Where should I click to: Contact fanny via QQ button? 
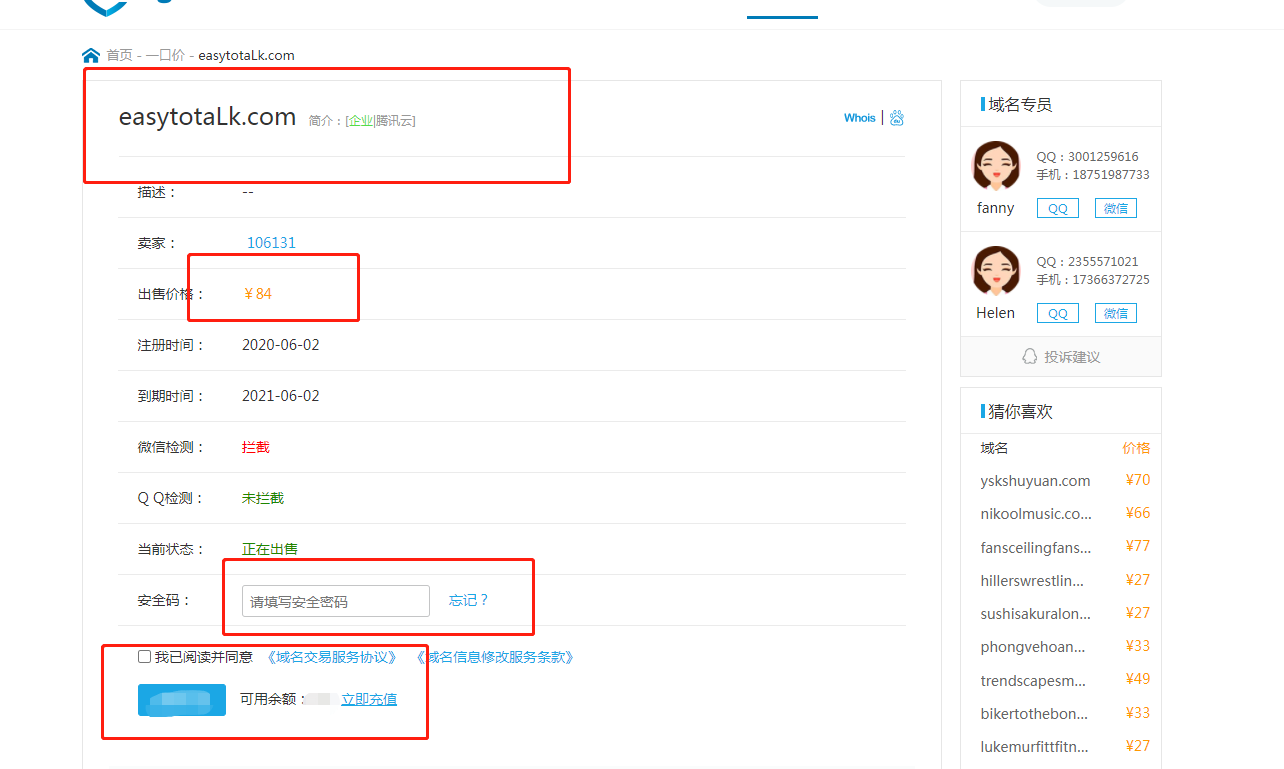pyautogui.click(x=1057, y=208)
